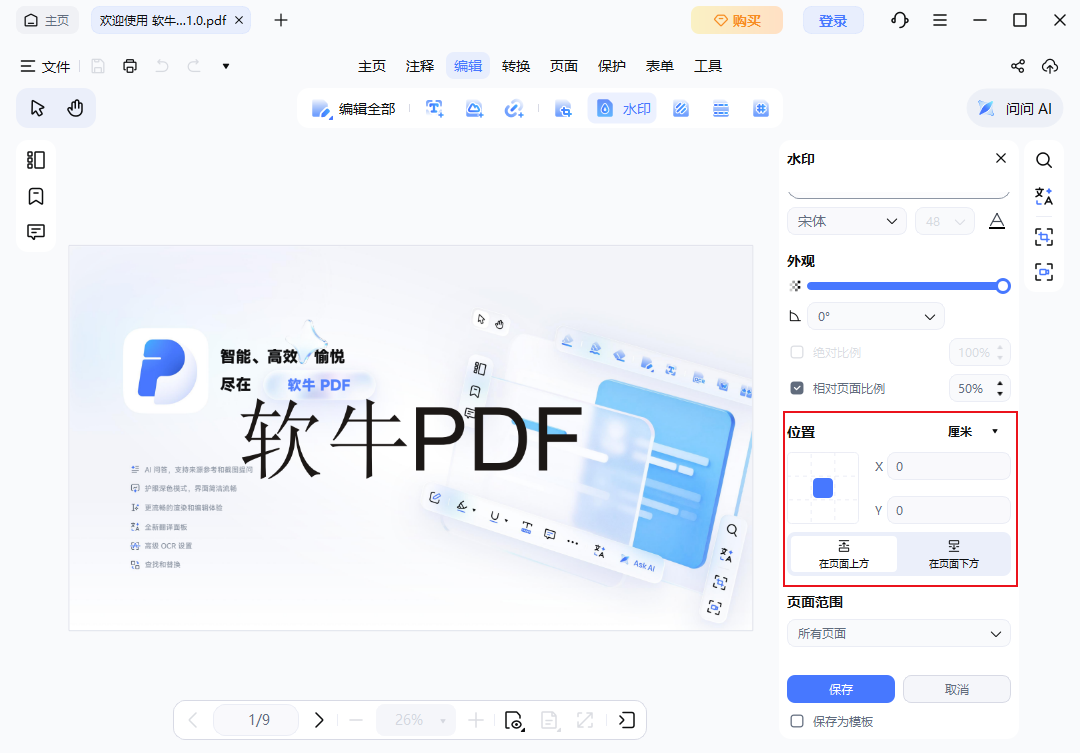Click the add image tool icon

[x=474, y=109]
